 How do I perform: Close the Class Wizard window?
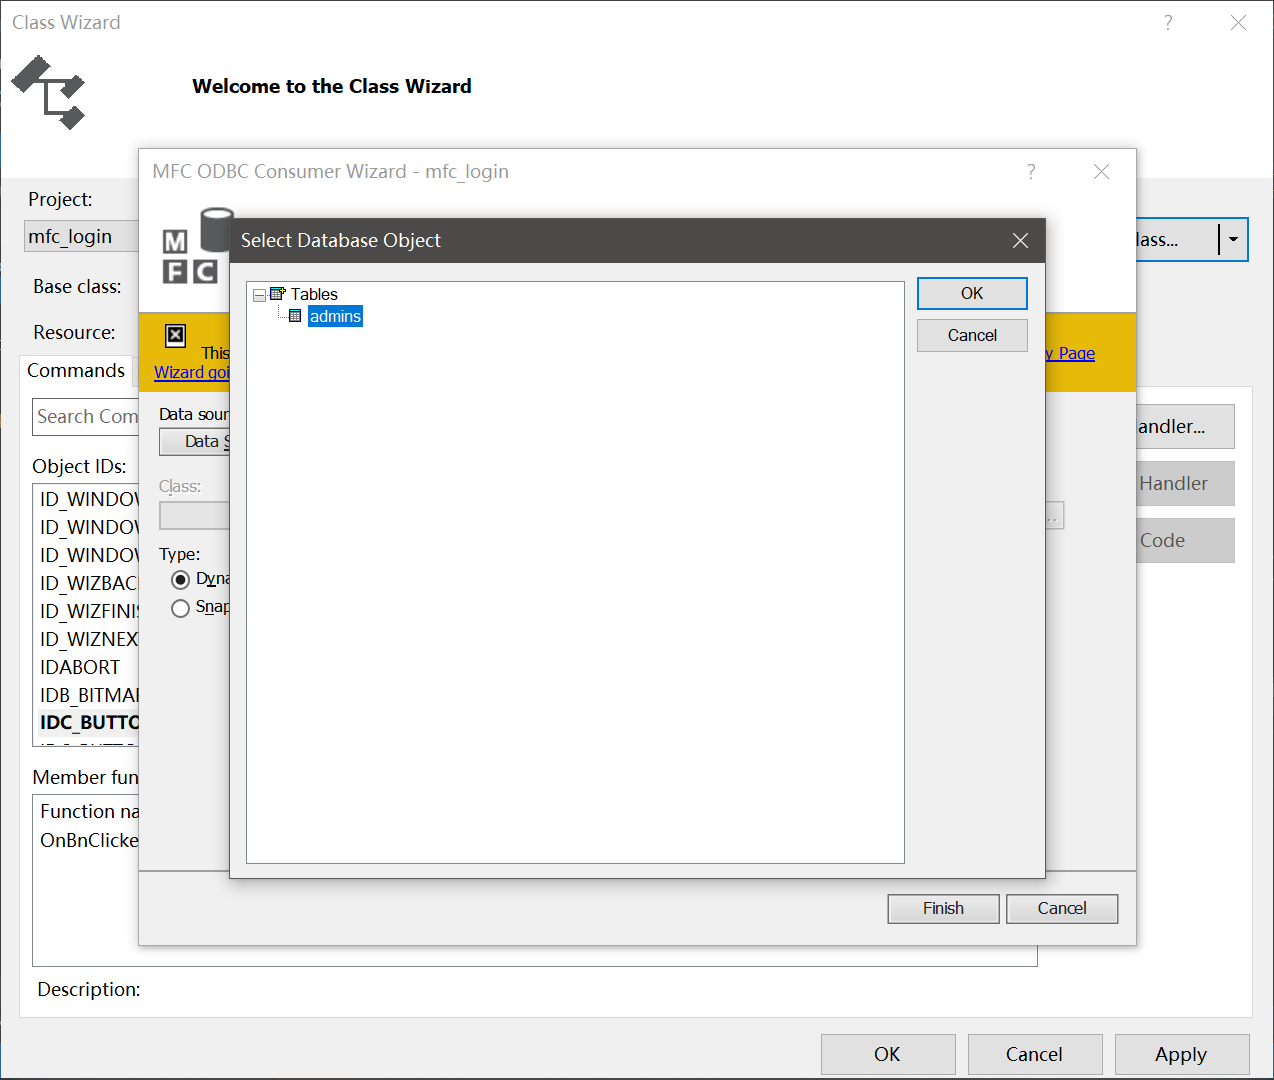tap(1238, 22)
